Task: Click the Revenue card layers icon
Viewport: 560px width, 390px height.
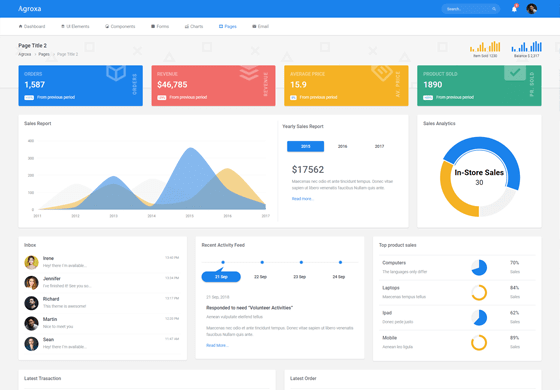Action: (249, 73)
